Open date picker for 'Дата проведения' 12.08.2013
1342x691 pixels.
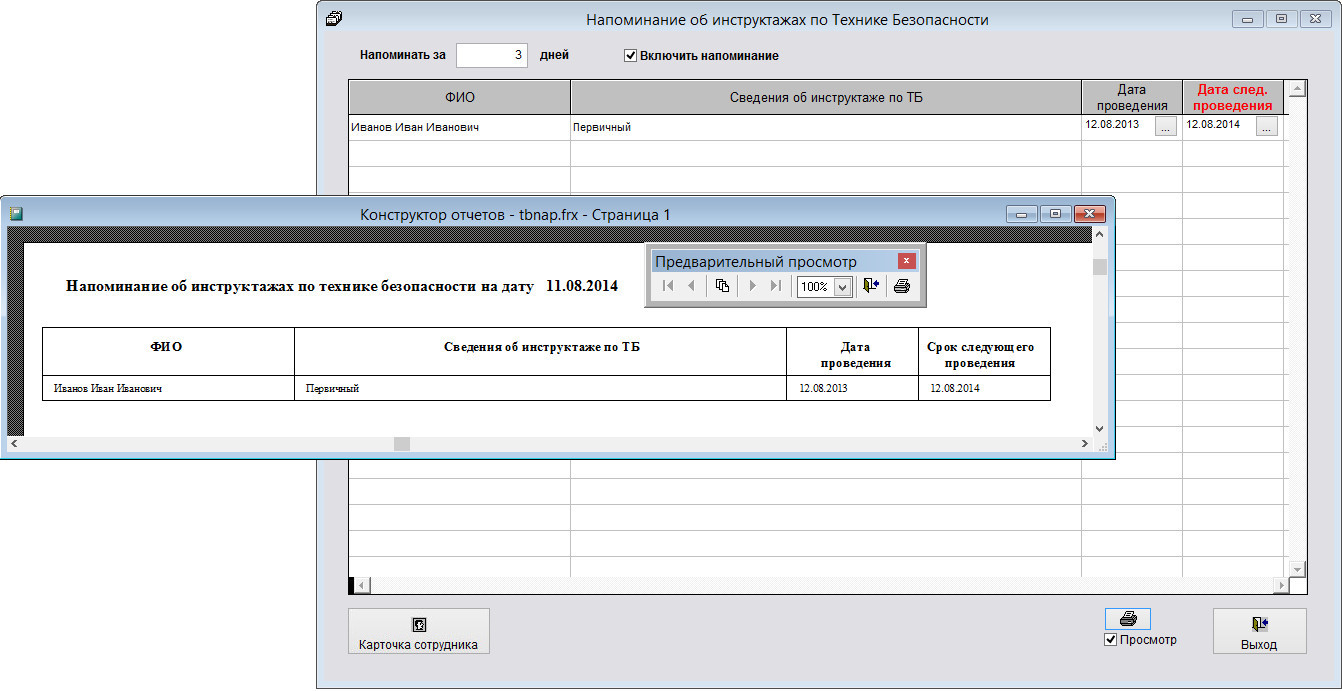(x=1165, y=127)
